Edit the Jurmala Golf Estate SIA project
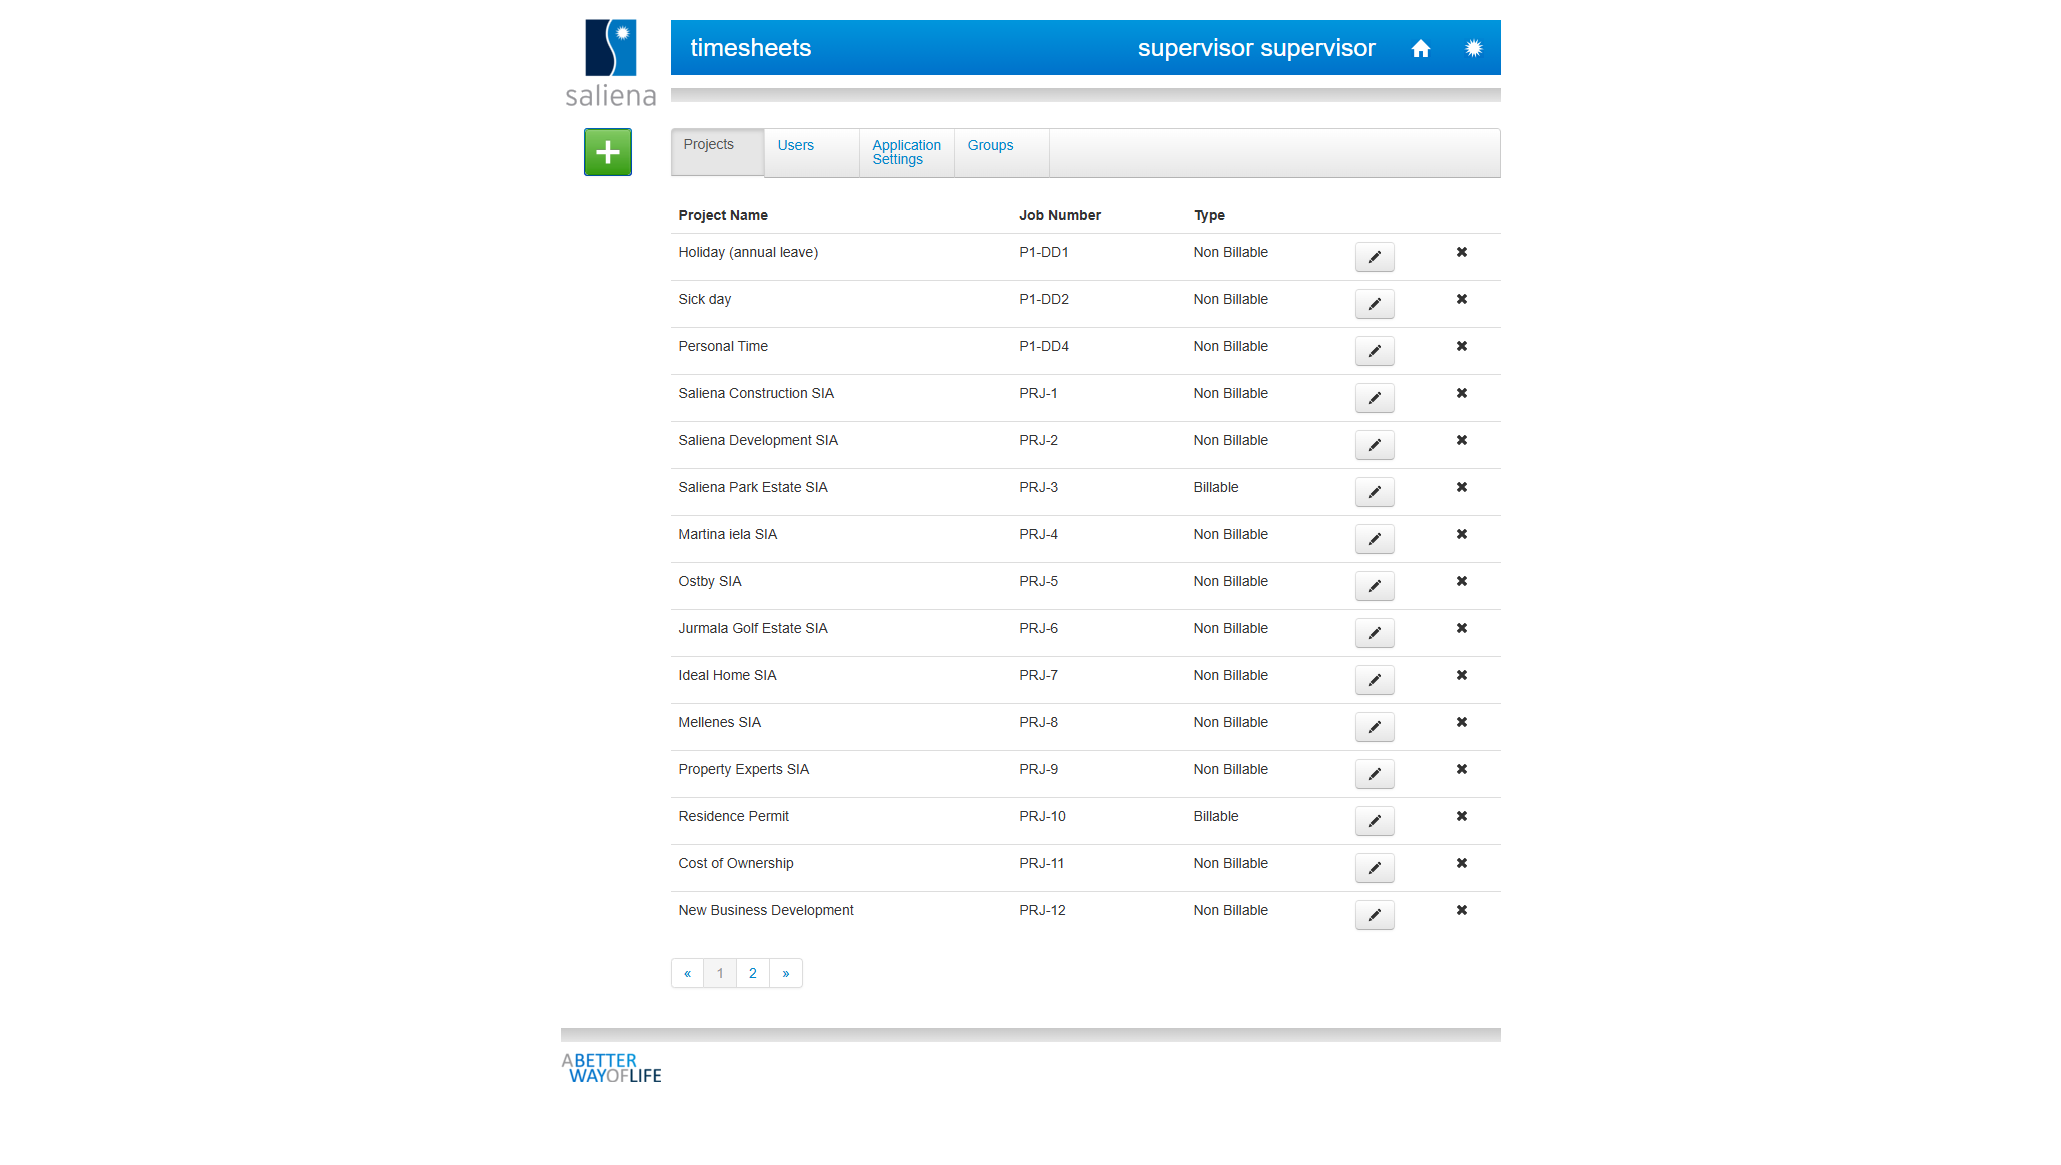 tap(1374, 633)
